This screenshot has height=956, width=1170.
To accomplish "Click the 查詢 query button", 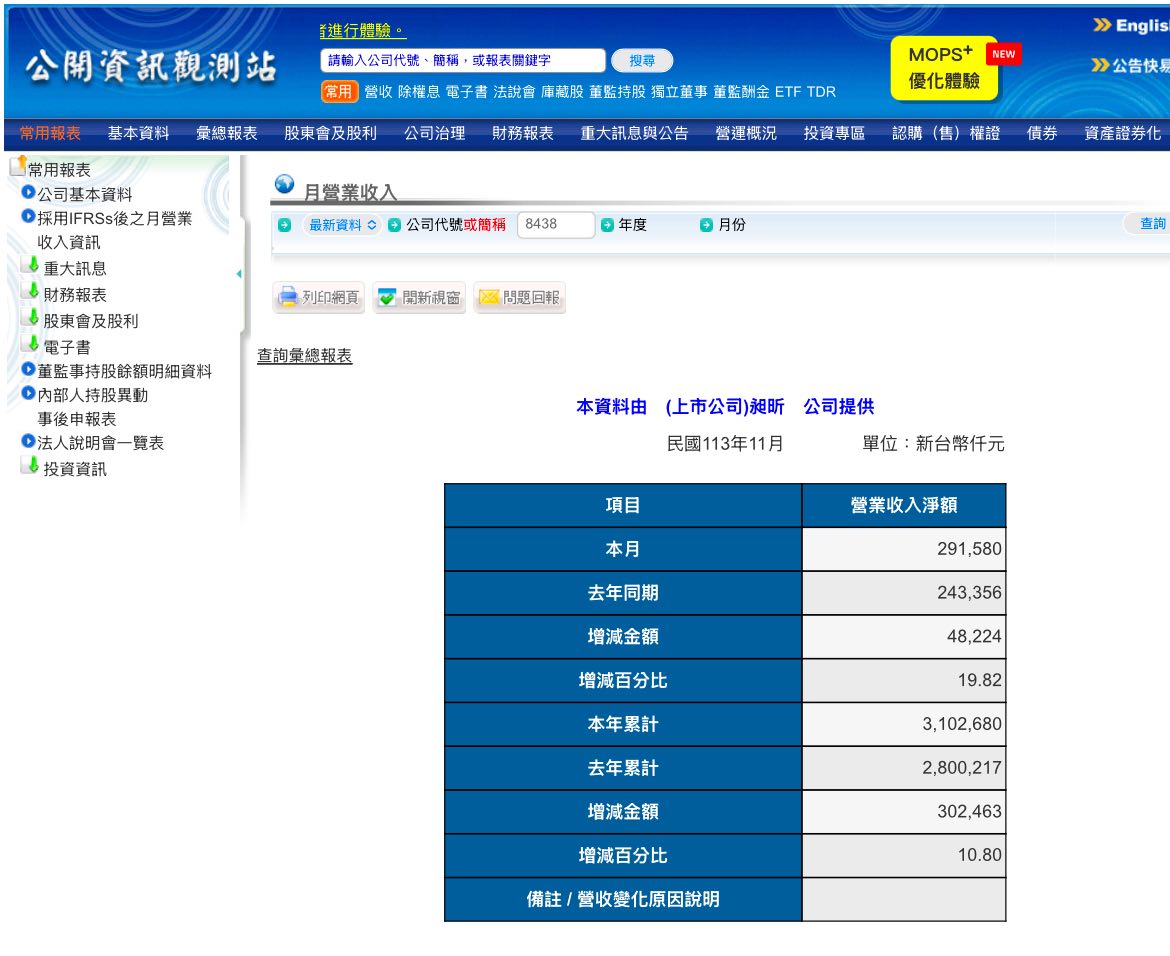I will (x=1151, y=224).
